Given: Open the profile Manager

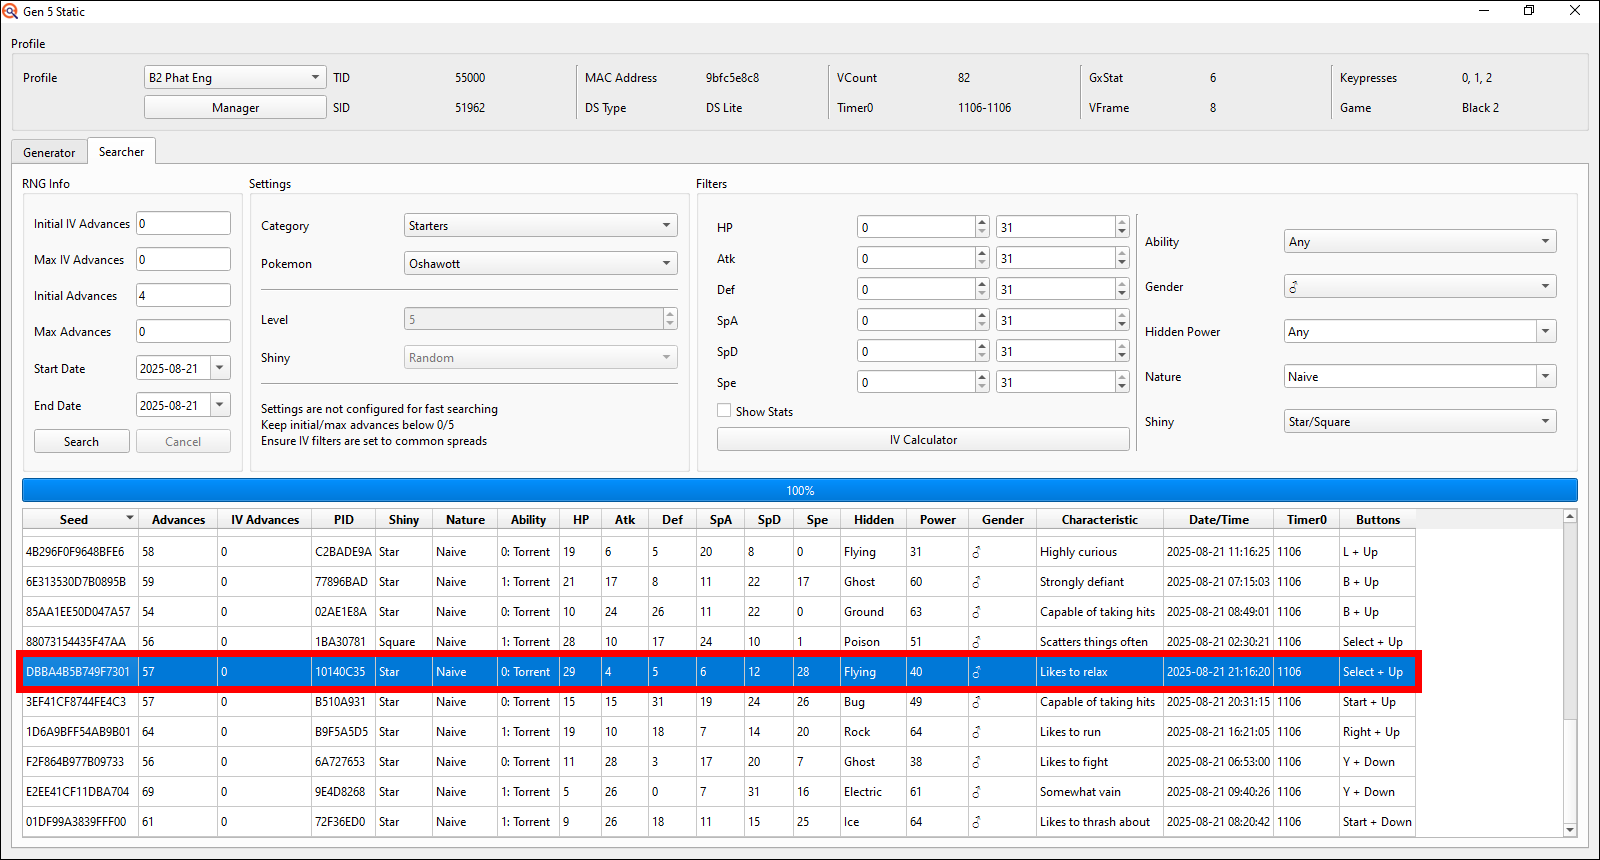Looking at the screenshot, I should click(x=235, y=108).
